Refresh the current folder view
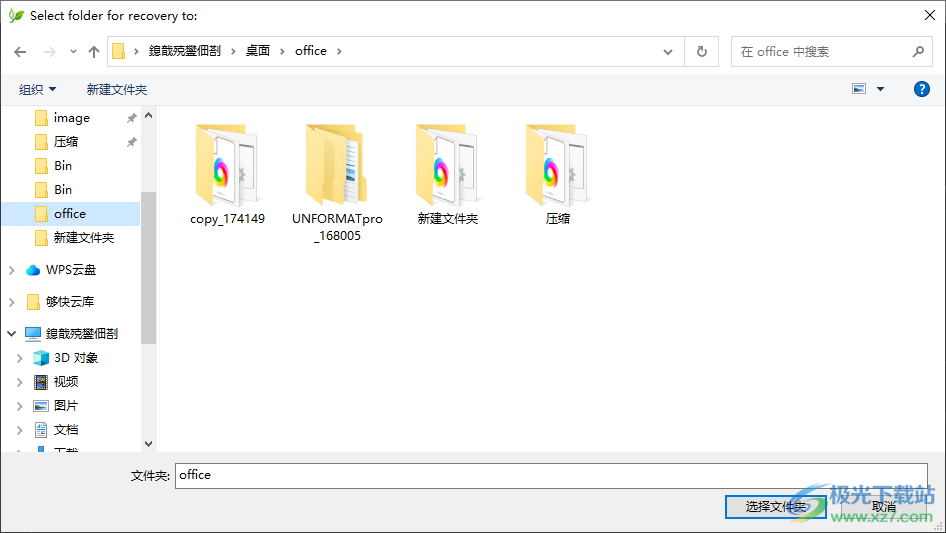Screen dimensions: 946x533 (x=702, y=52)
